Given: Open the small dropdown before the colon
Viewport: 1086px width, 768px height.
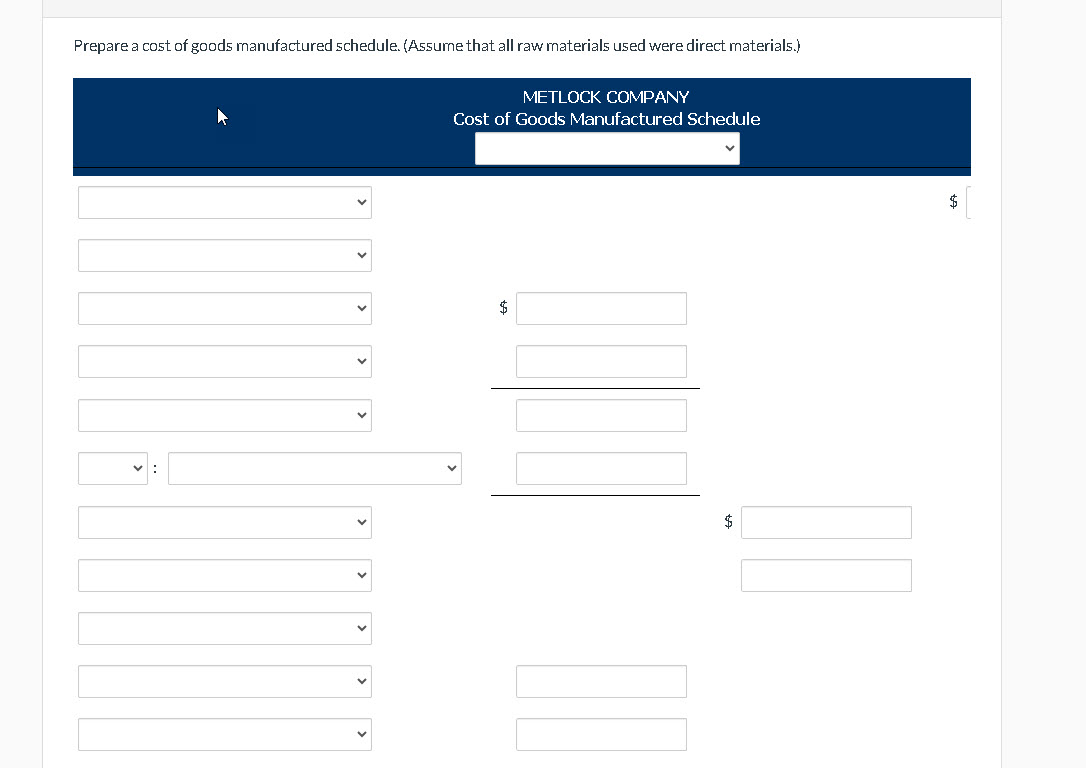Looking at the screenshot, I should tap(113, 467).
